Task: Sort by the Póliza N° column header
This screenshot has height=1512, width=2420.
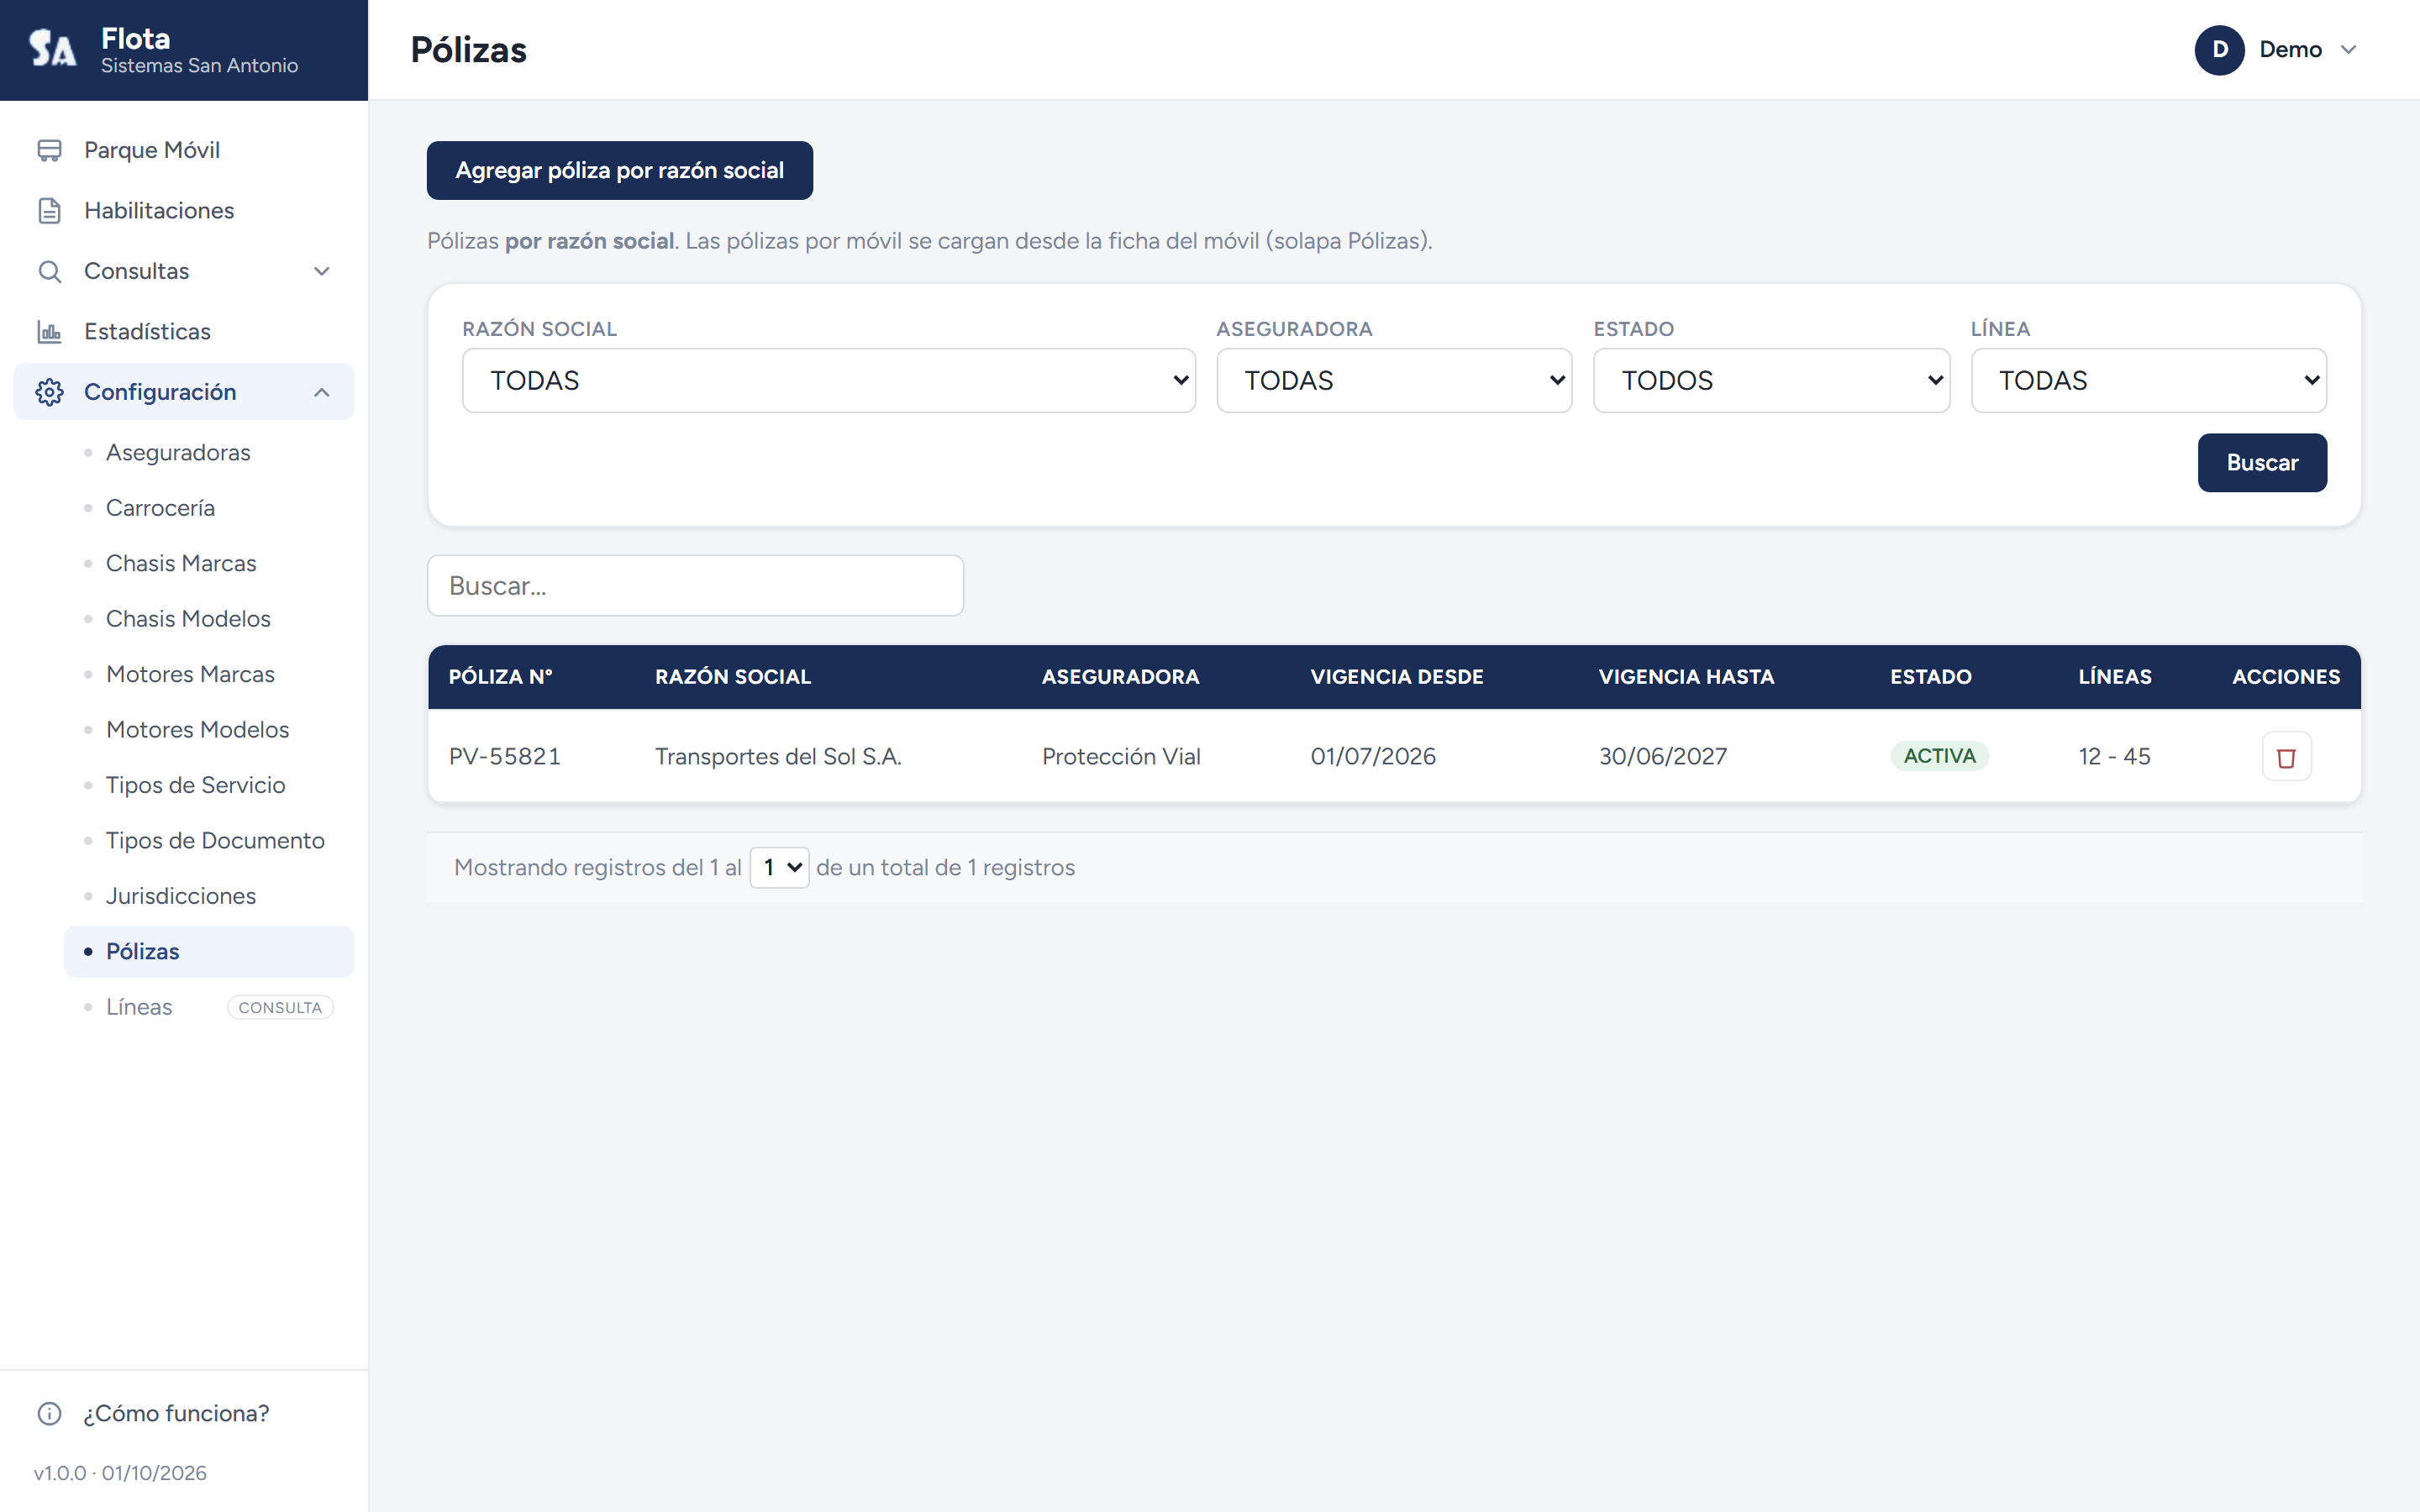Action: tap(500, 677)
